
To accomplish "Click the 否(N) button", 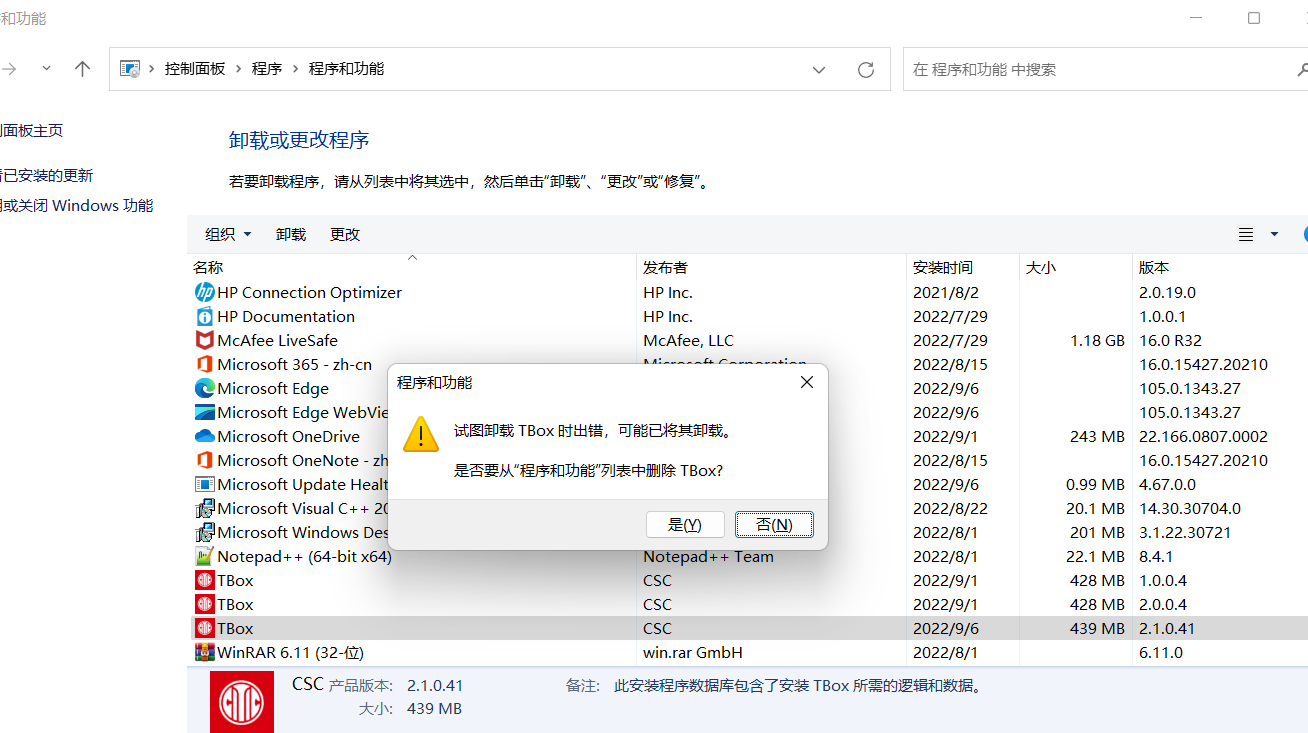I will point(774,525).
